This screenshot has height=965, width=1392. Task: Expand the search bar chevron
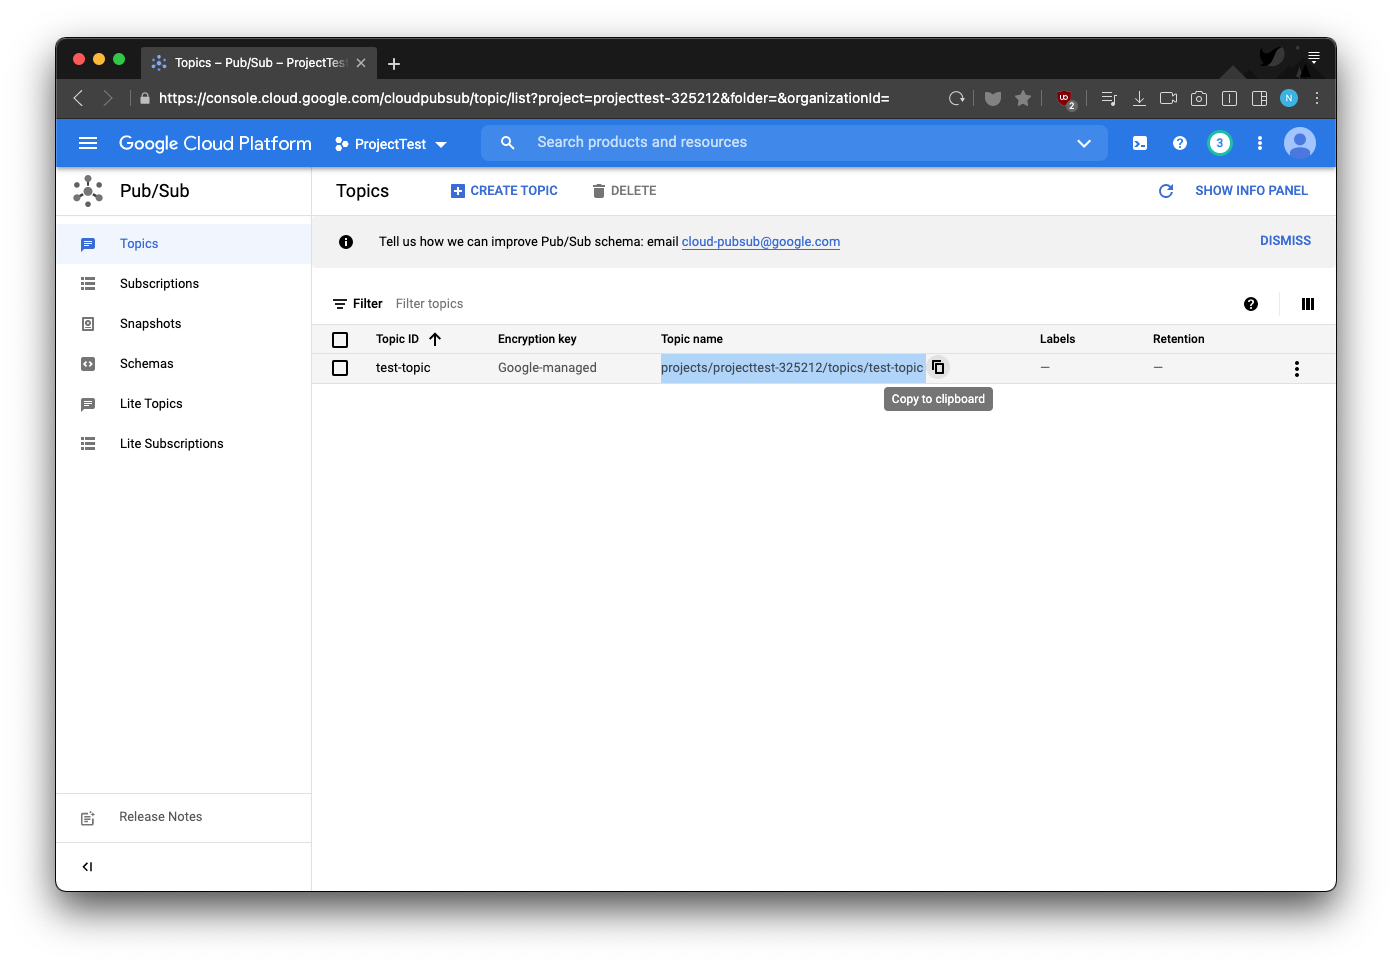(x=1084, y=143)
